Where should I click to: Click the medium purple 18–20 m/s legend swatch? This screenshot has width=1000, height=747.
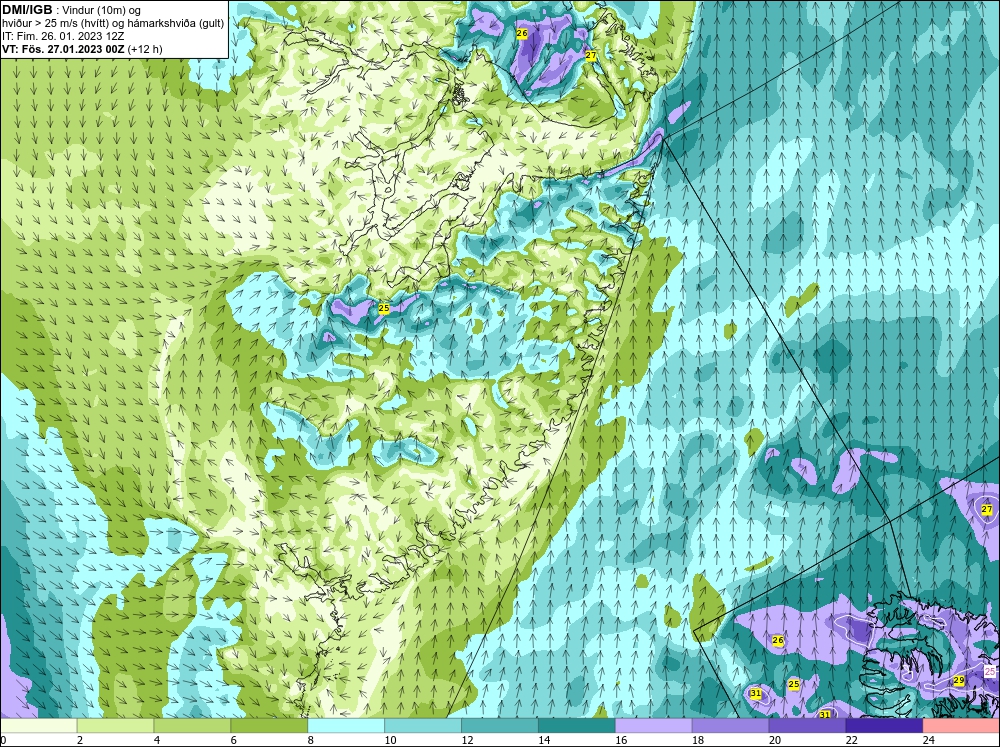730,725
